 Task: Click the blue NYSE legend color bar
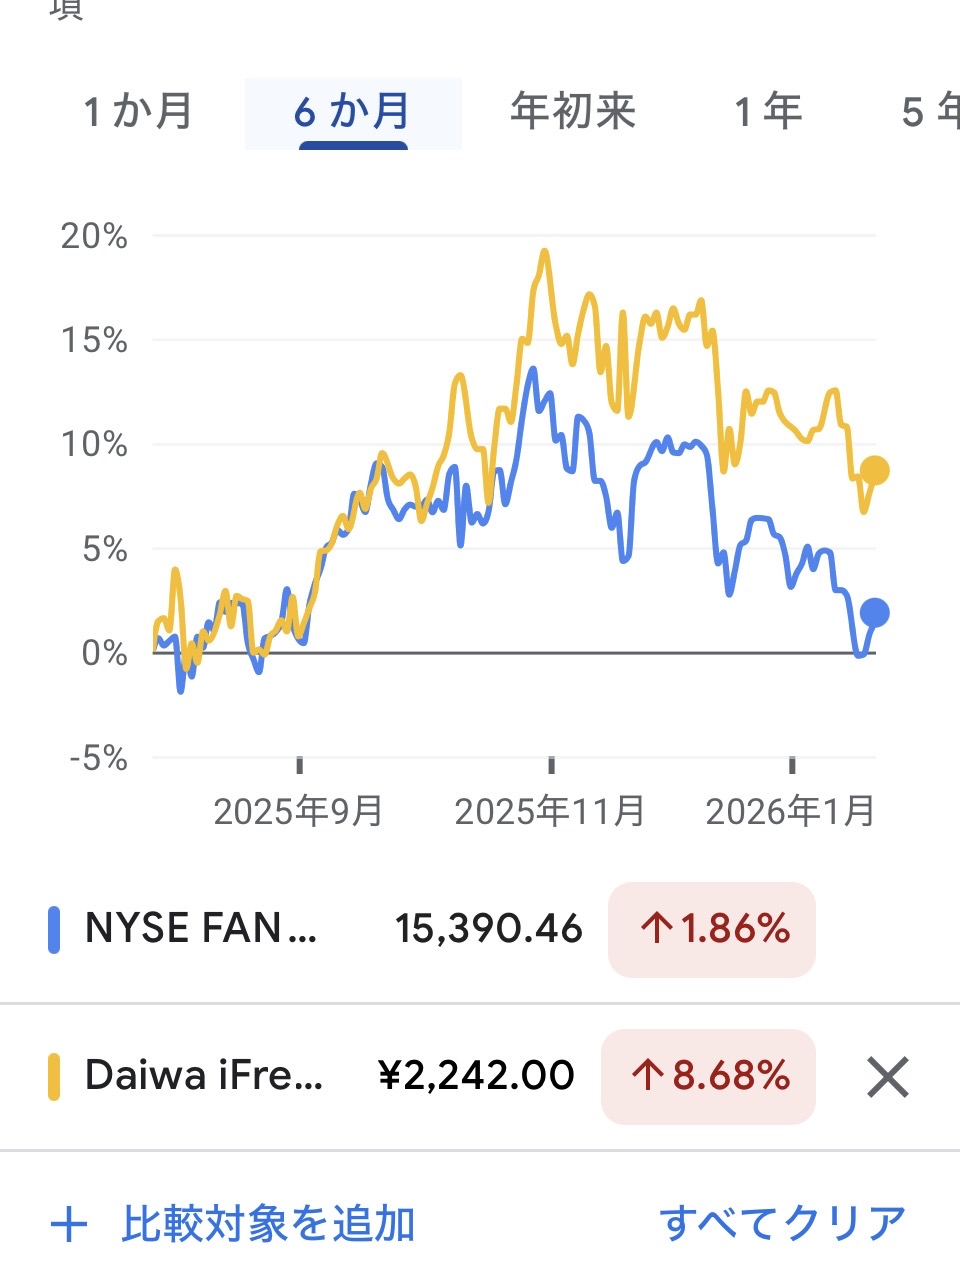pos(54,929)
